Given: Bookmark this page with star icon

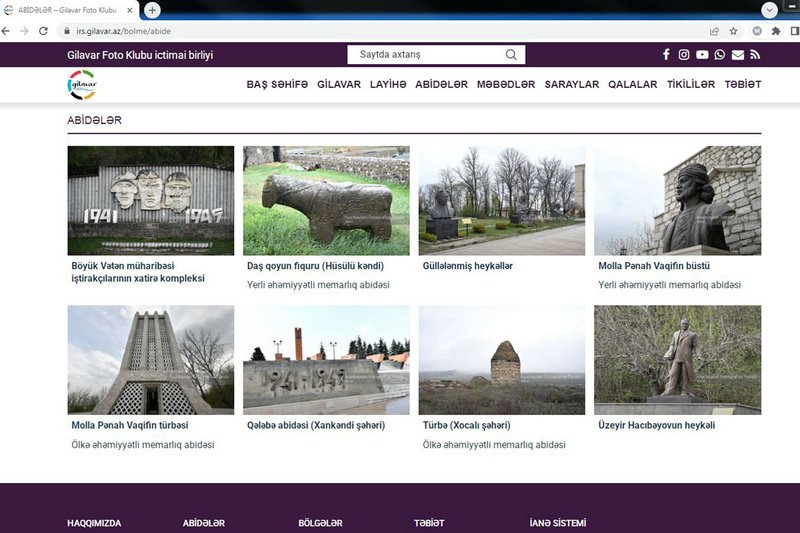Looking at the screenshot, I should tap(734, 31).
